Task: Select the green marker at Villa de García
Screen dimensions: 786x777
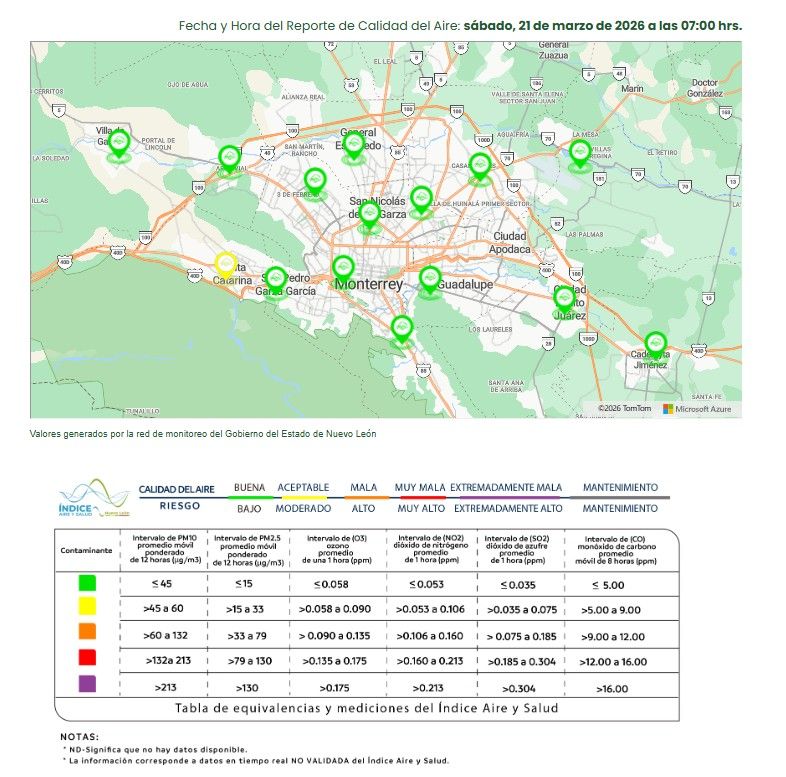Action: (x=119, y=143)
